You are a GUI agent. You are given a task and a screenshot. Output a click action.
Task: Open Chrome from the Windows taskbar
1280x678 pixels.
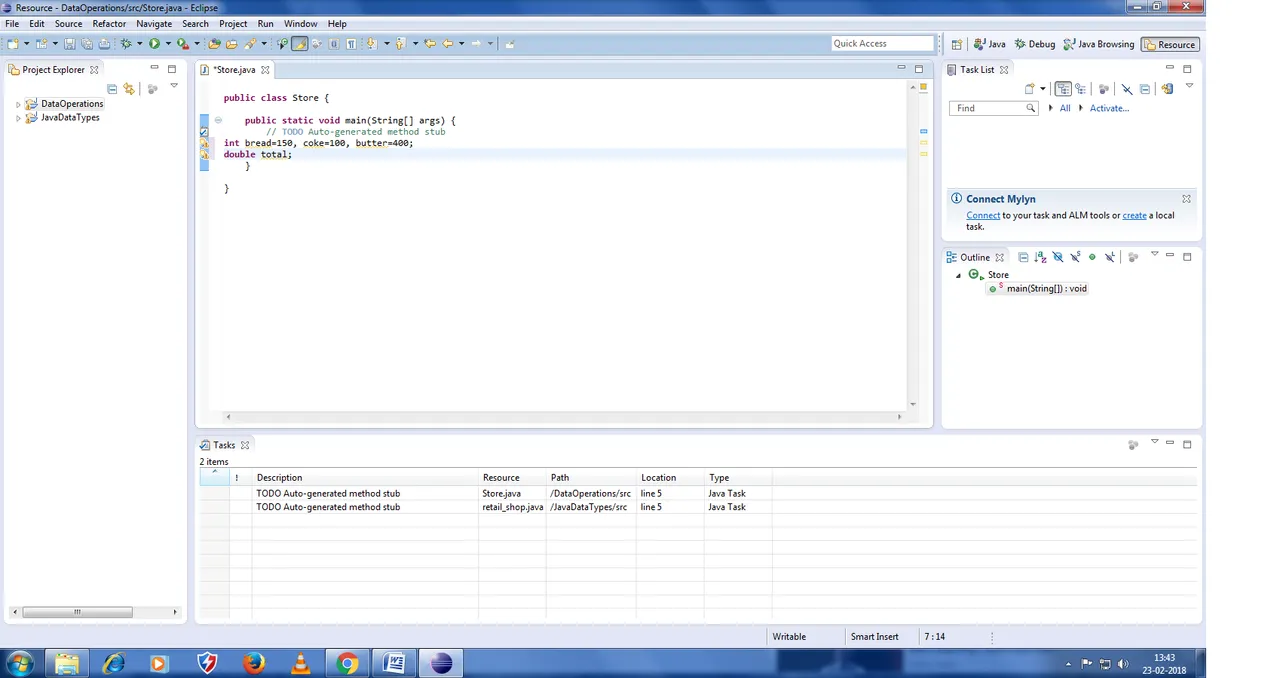pyautogui.click(x=347, y=663)
